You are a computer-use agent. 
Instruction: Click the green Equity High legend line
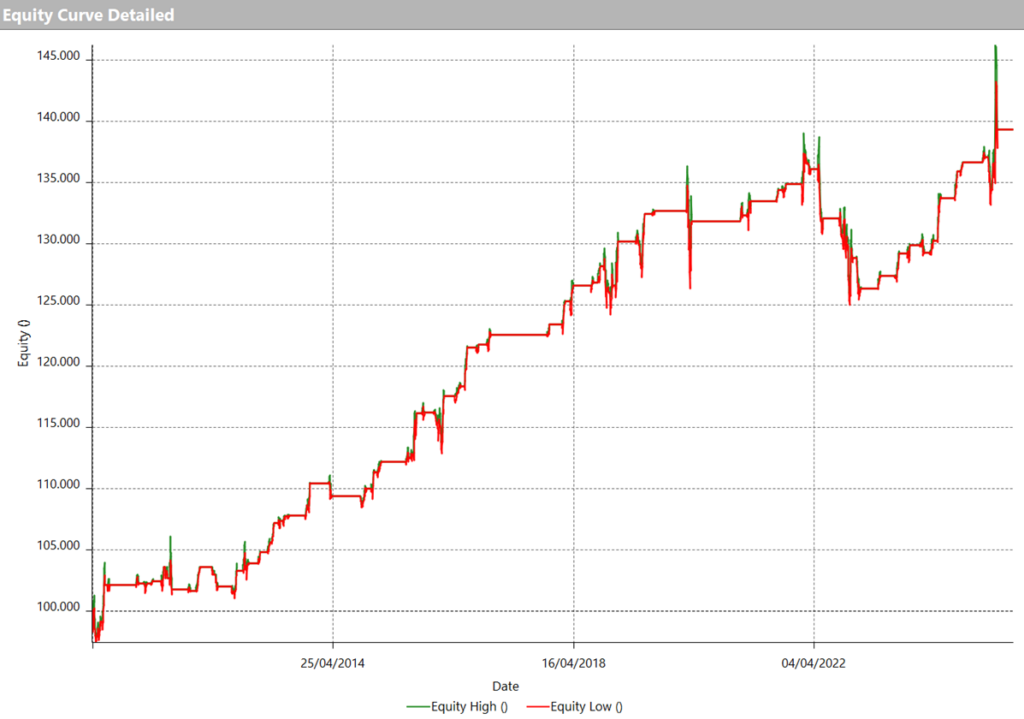pos(418,707)
